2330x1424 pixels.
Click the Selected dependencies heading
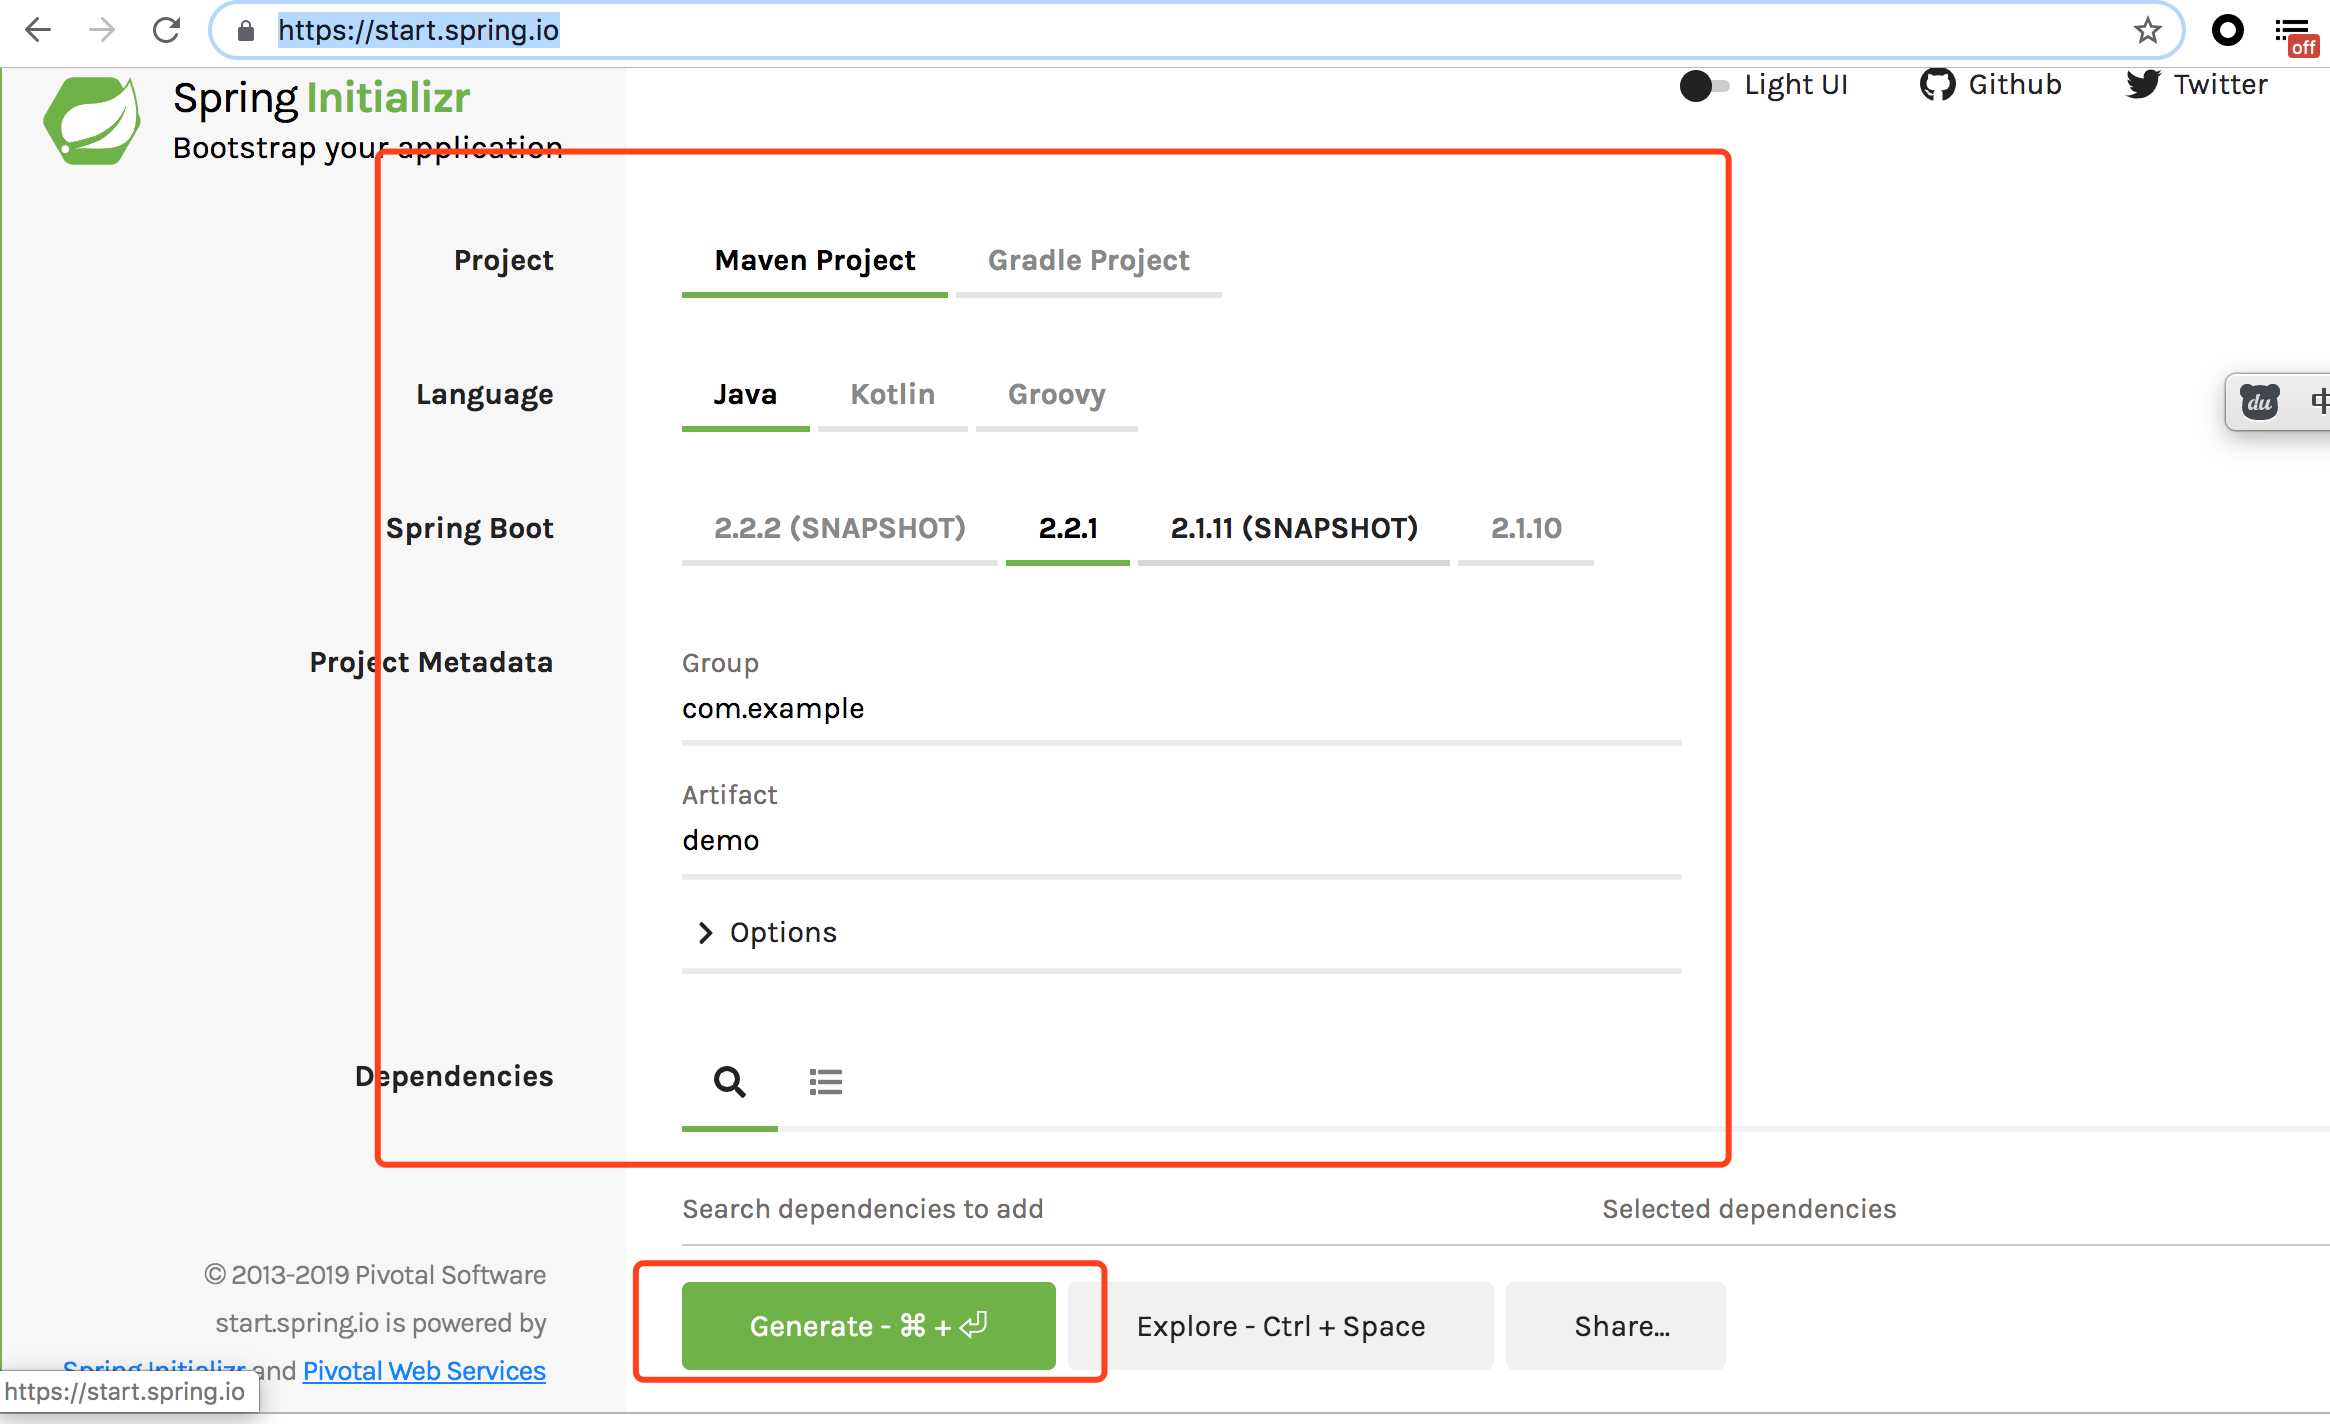(1749, 1210)
